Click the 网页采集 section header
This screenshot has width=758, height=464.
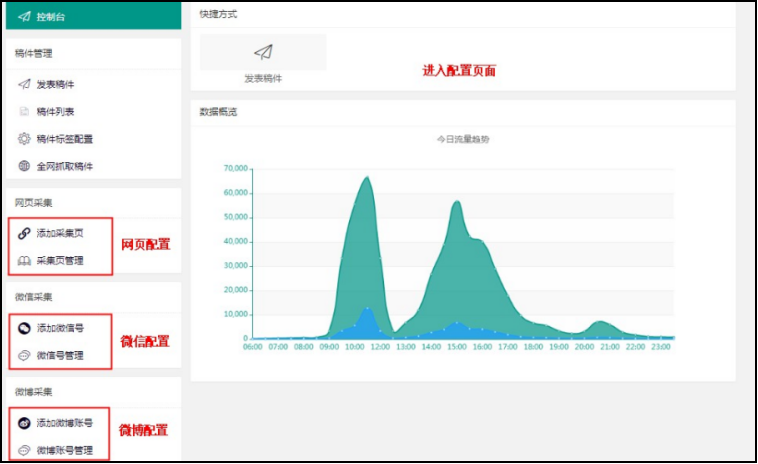click(x=33, y=203)
